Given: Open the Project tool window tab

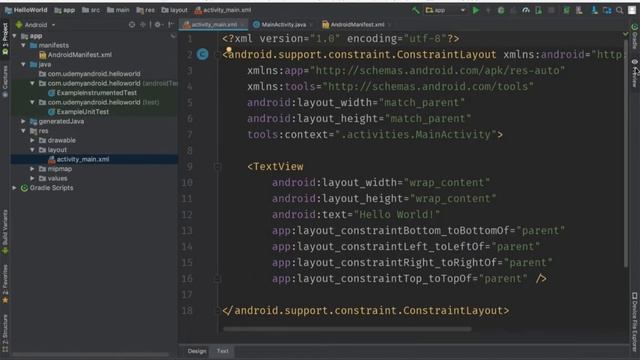Looking at the screenshot, I should (x=5, y=38).
